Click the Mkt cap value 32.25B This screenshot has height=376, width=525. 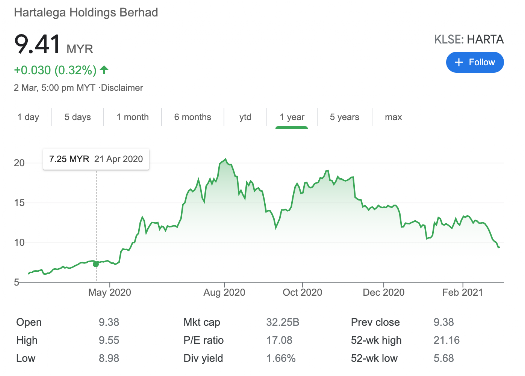[x=283, y=322]
